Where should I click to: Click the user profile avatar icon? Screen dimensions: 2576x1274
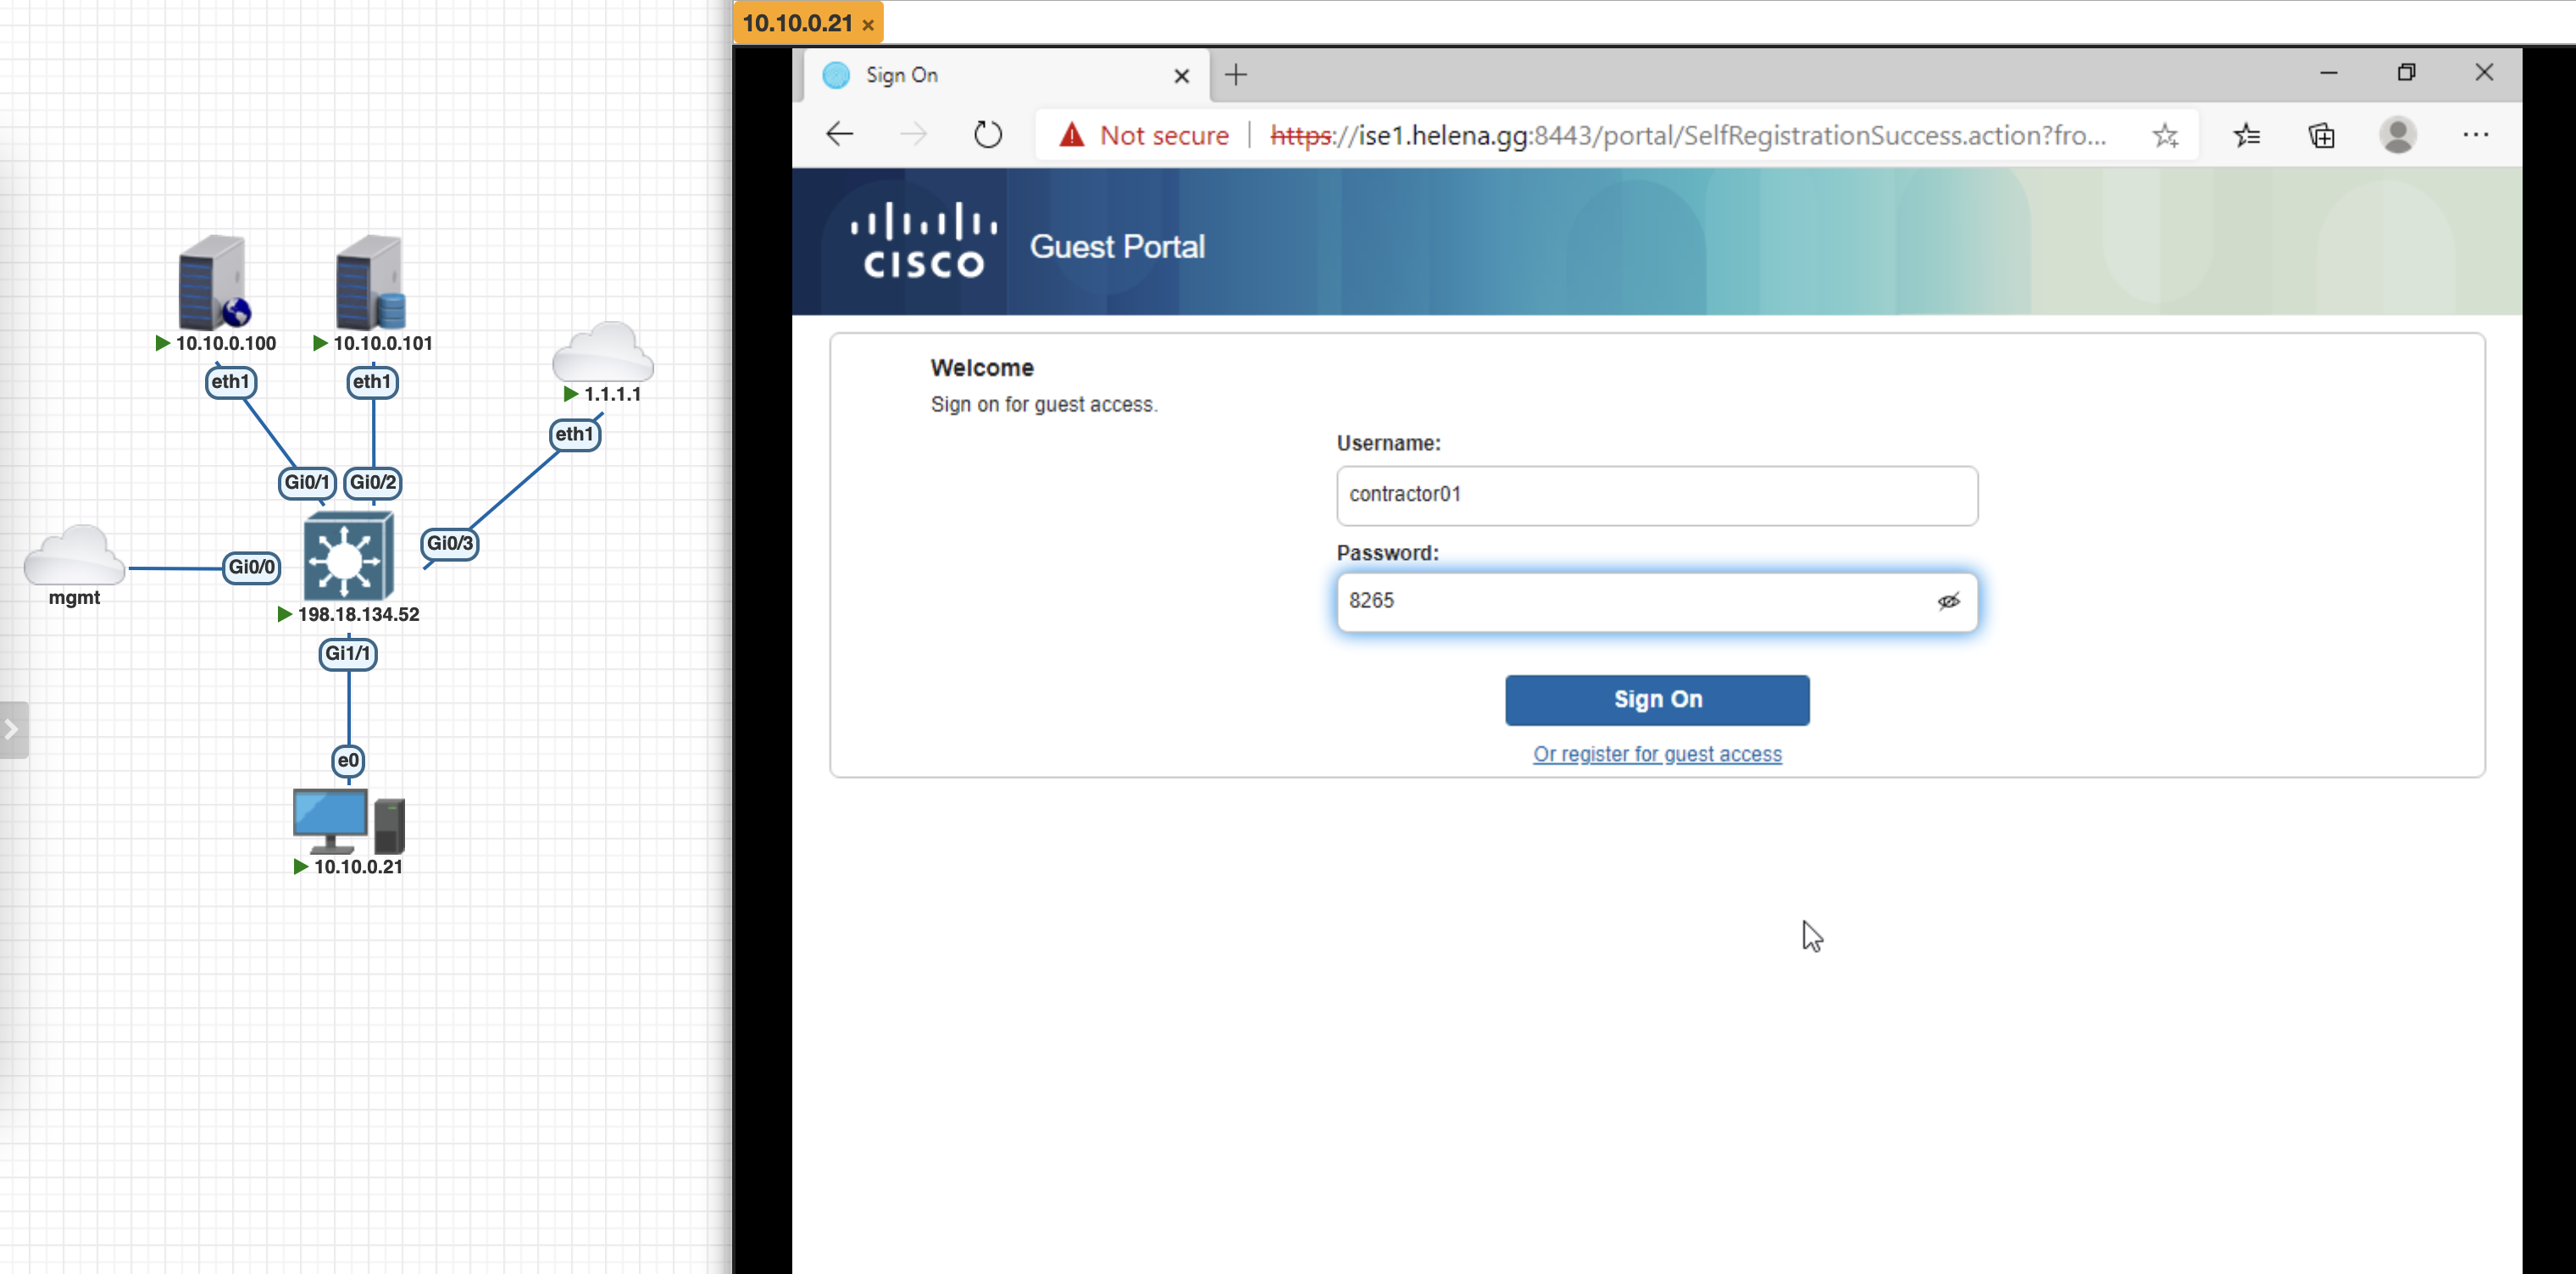pyautogui.click(x=2397, y=135)
